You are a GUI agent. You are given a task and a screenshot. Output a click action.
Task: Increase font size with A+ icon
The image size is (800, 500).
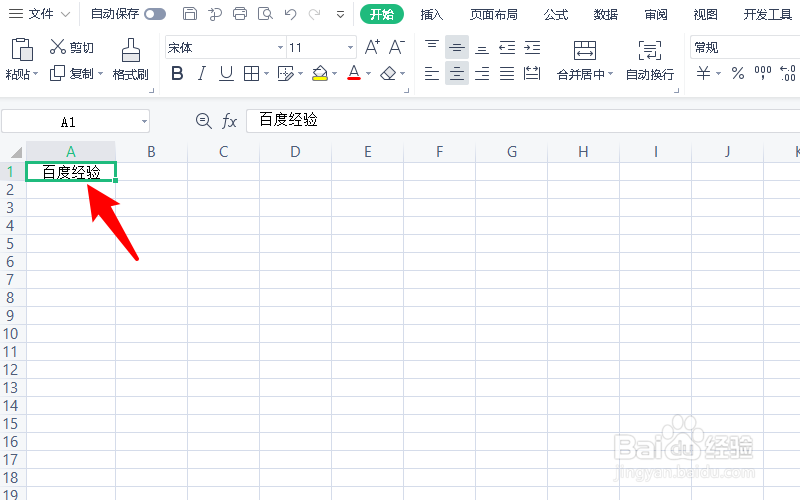pyautogui.click(x=372, y=47)
